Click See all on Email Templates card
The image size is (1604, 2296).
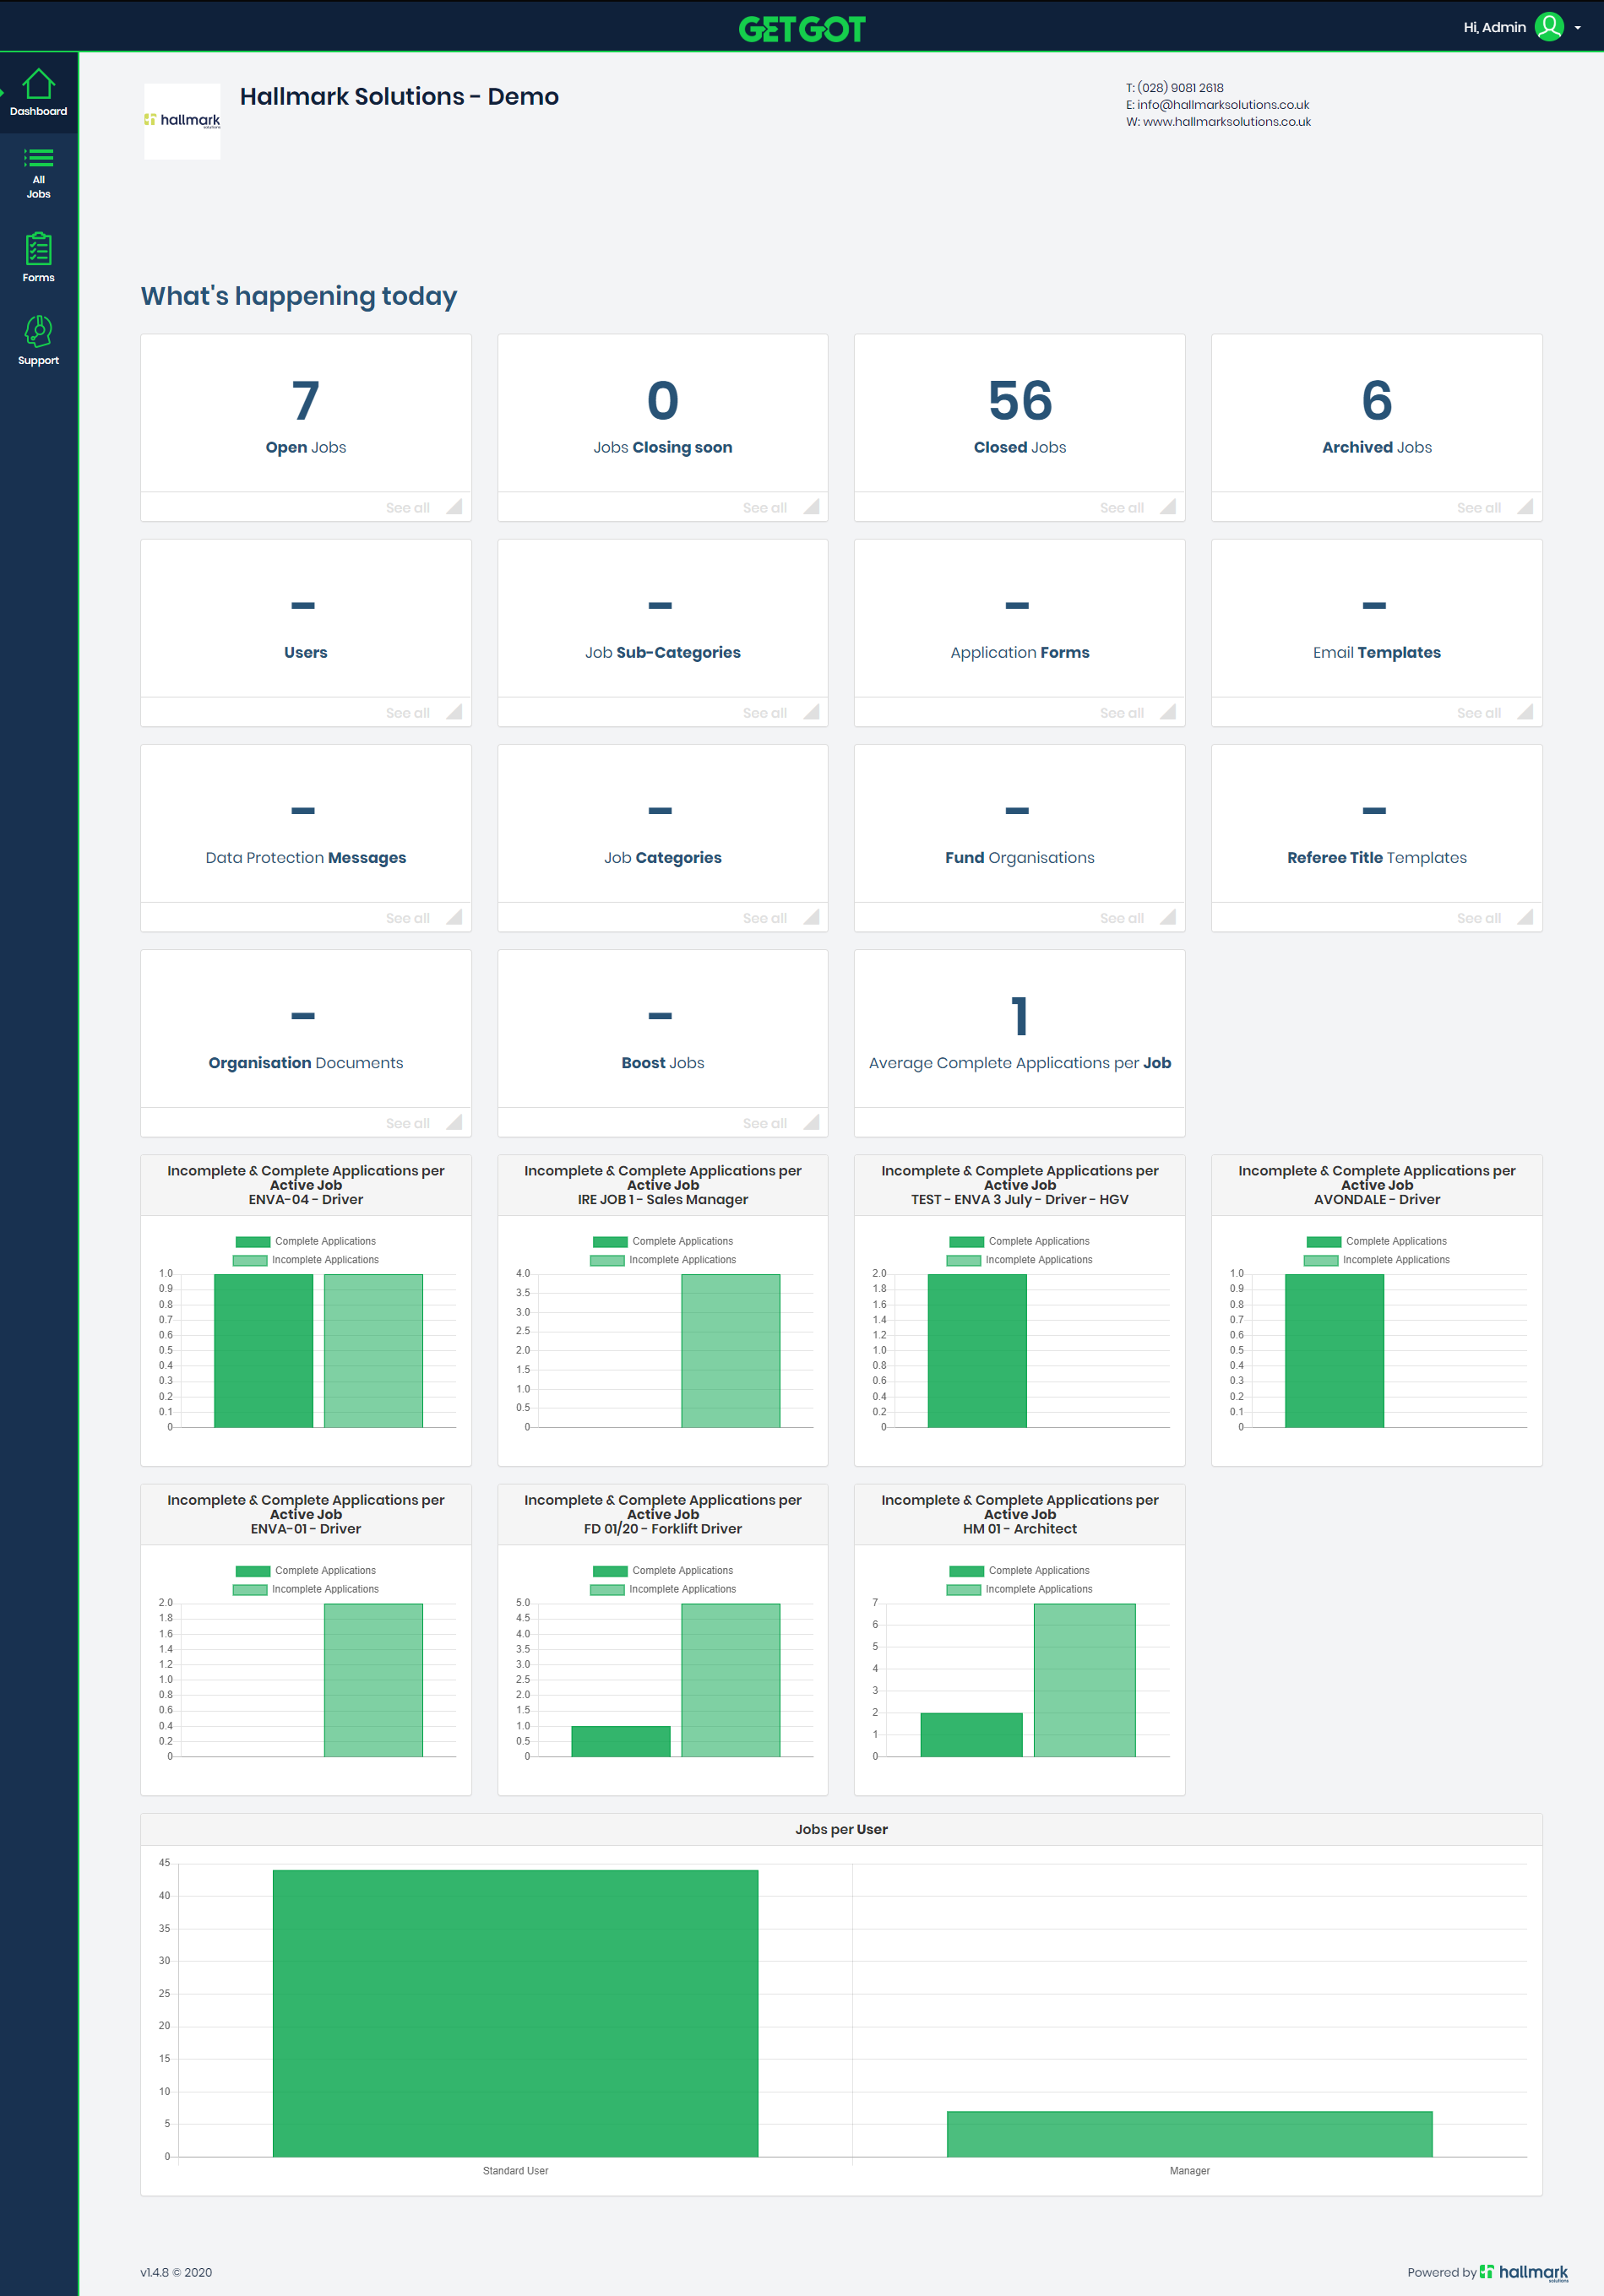pos(1479,713)
